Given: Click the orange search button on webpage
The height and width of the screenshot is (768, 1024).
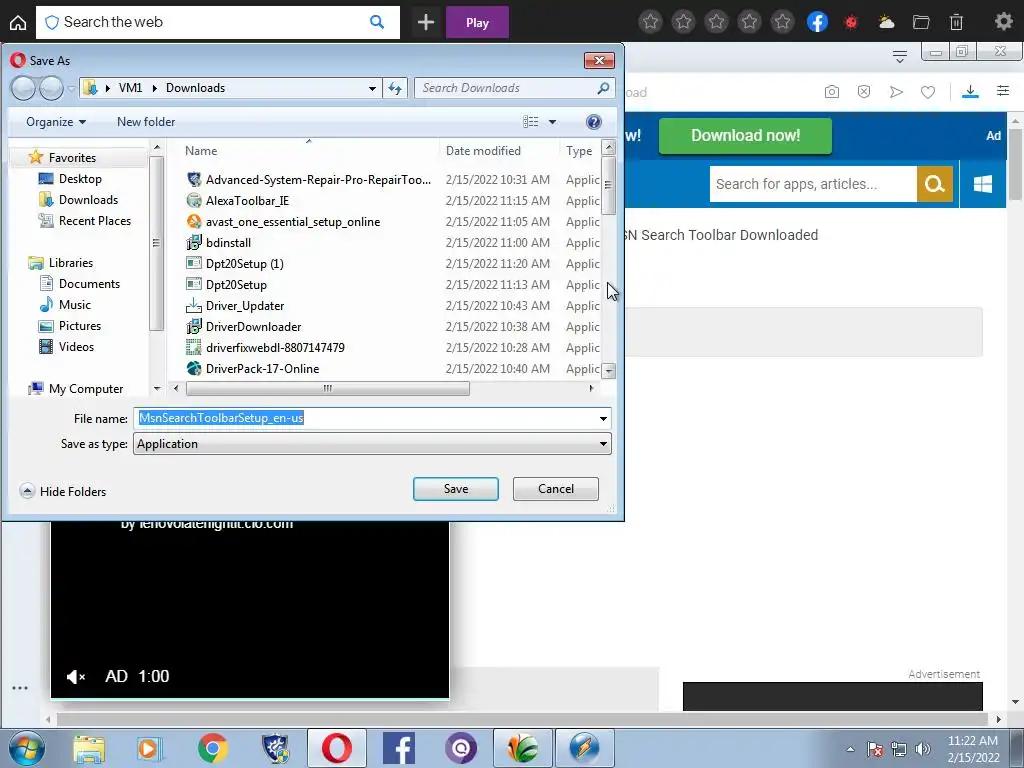Looking at the screenshot, I should point(935,184).
